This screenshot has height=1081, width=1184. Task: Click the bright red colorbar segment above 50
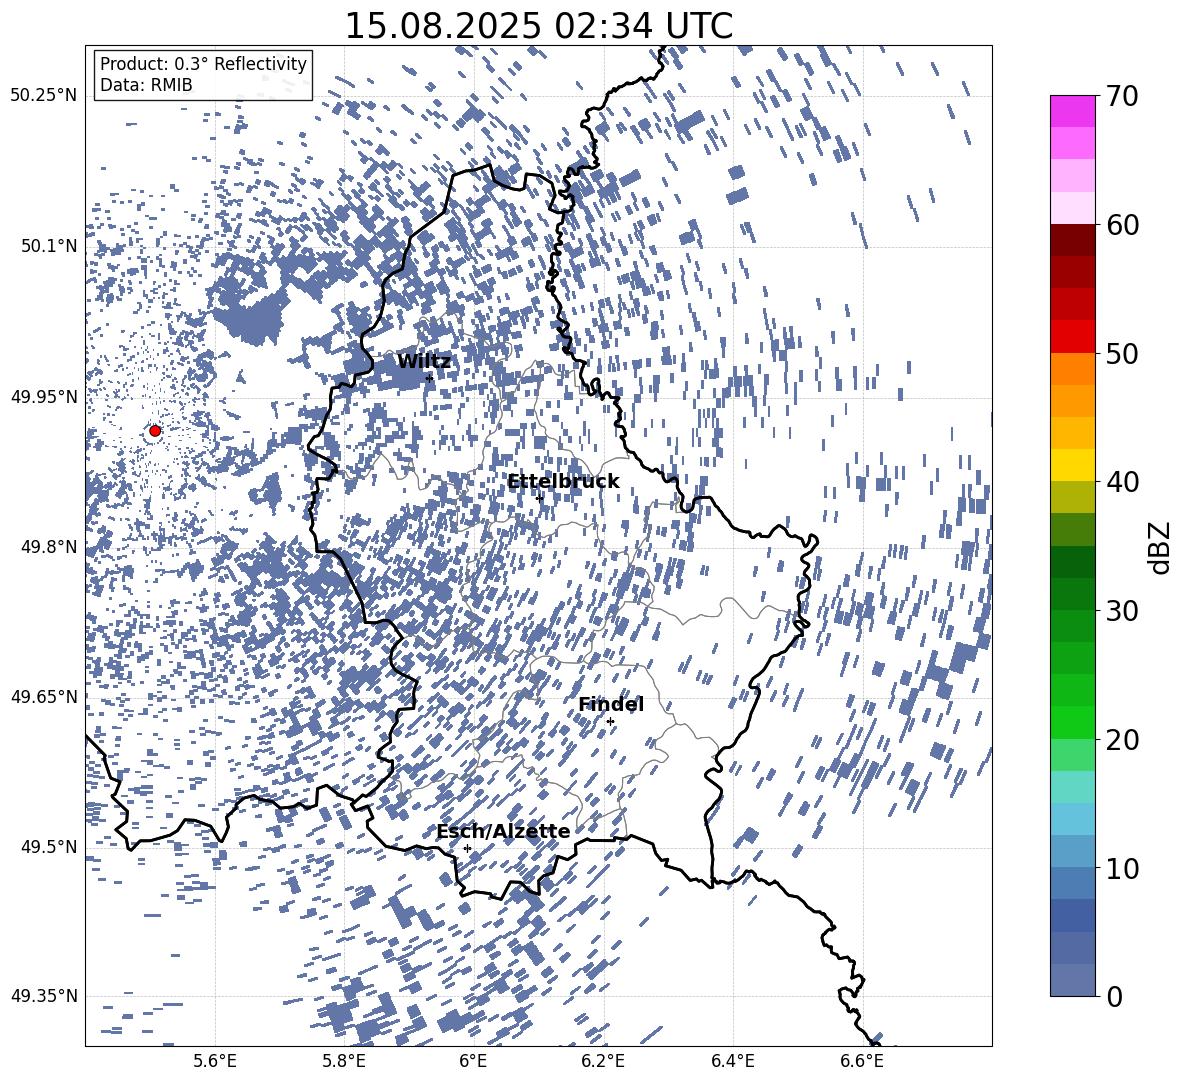coord(1073,337)
